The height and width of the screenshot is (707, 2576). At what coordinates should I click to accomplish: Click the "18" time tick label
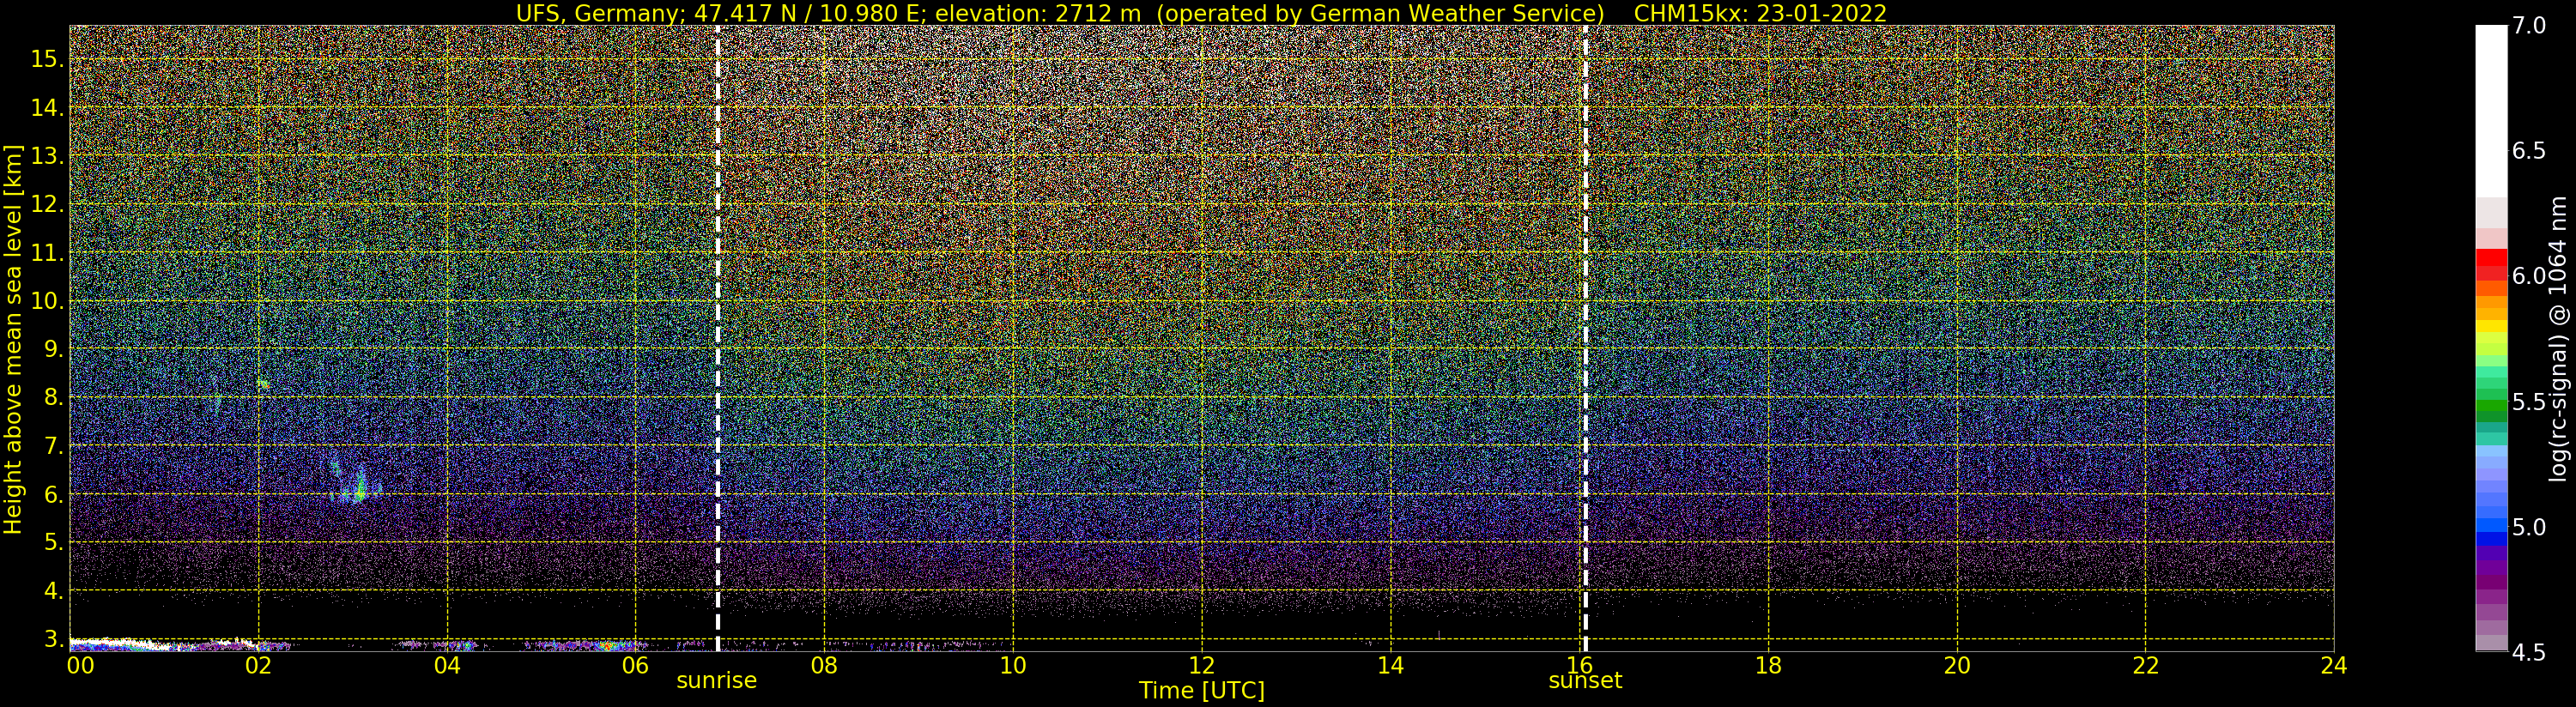point(1768,666)
